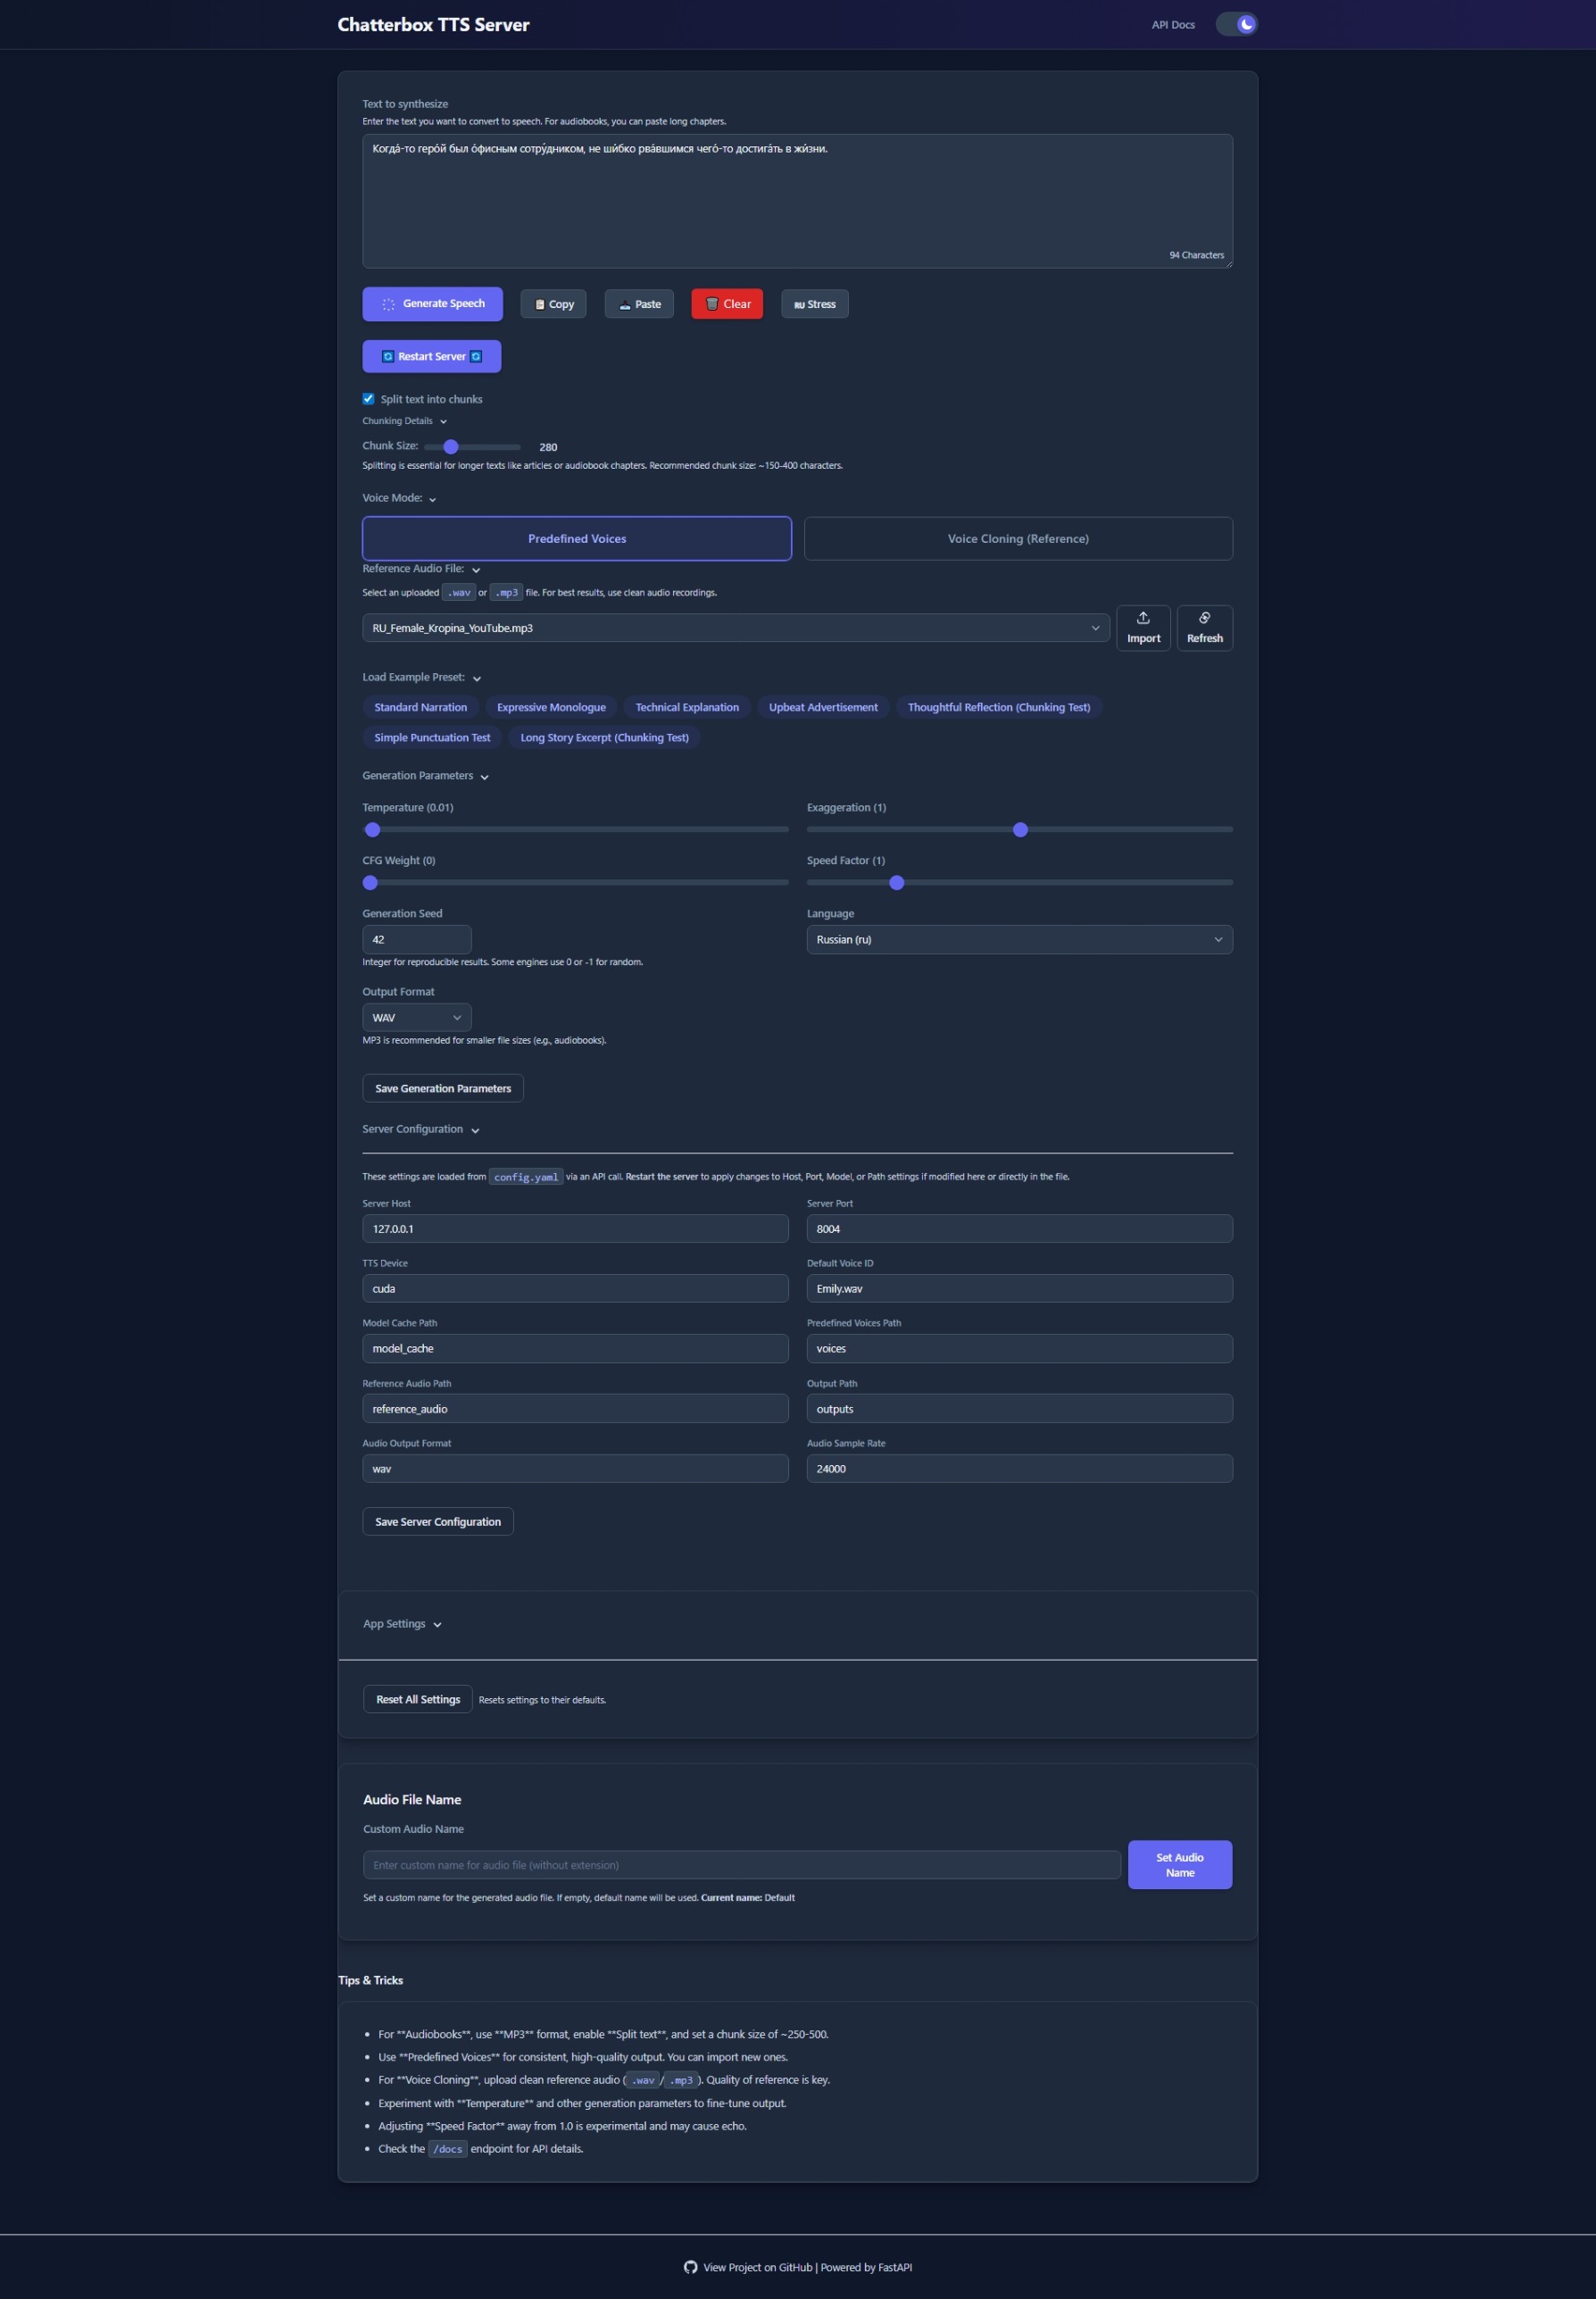The width and height of the screenshot is (1596, 2299).
Task: Click the Stress accent button
Action: tap(814, 304)
